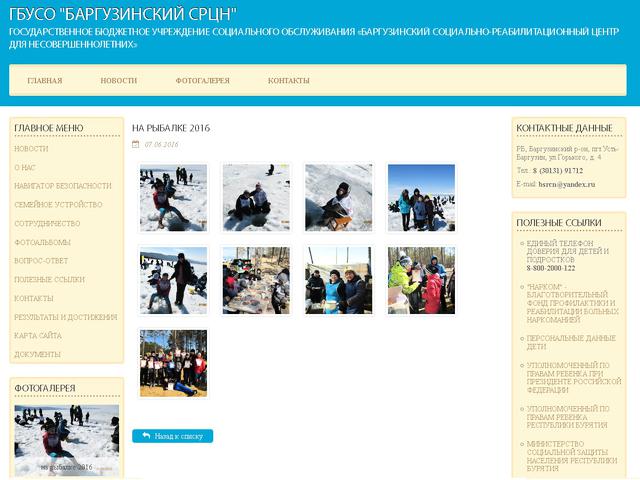The width and height of the screenshot is (640, 480).
Task: Open КОНТАКТЫ in top navigation bar
Action: (x=289, y=80)
